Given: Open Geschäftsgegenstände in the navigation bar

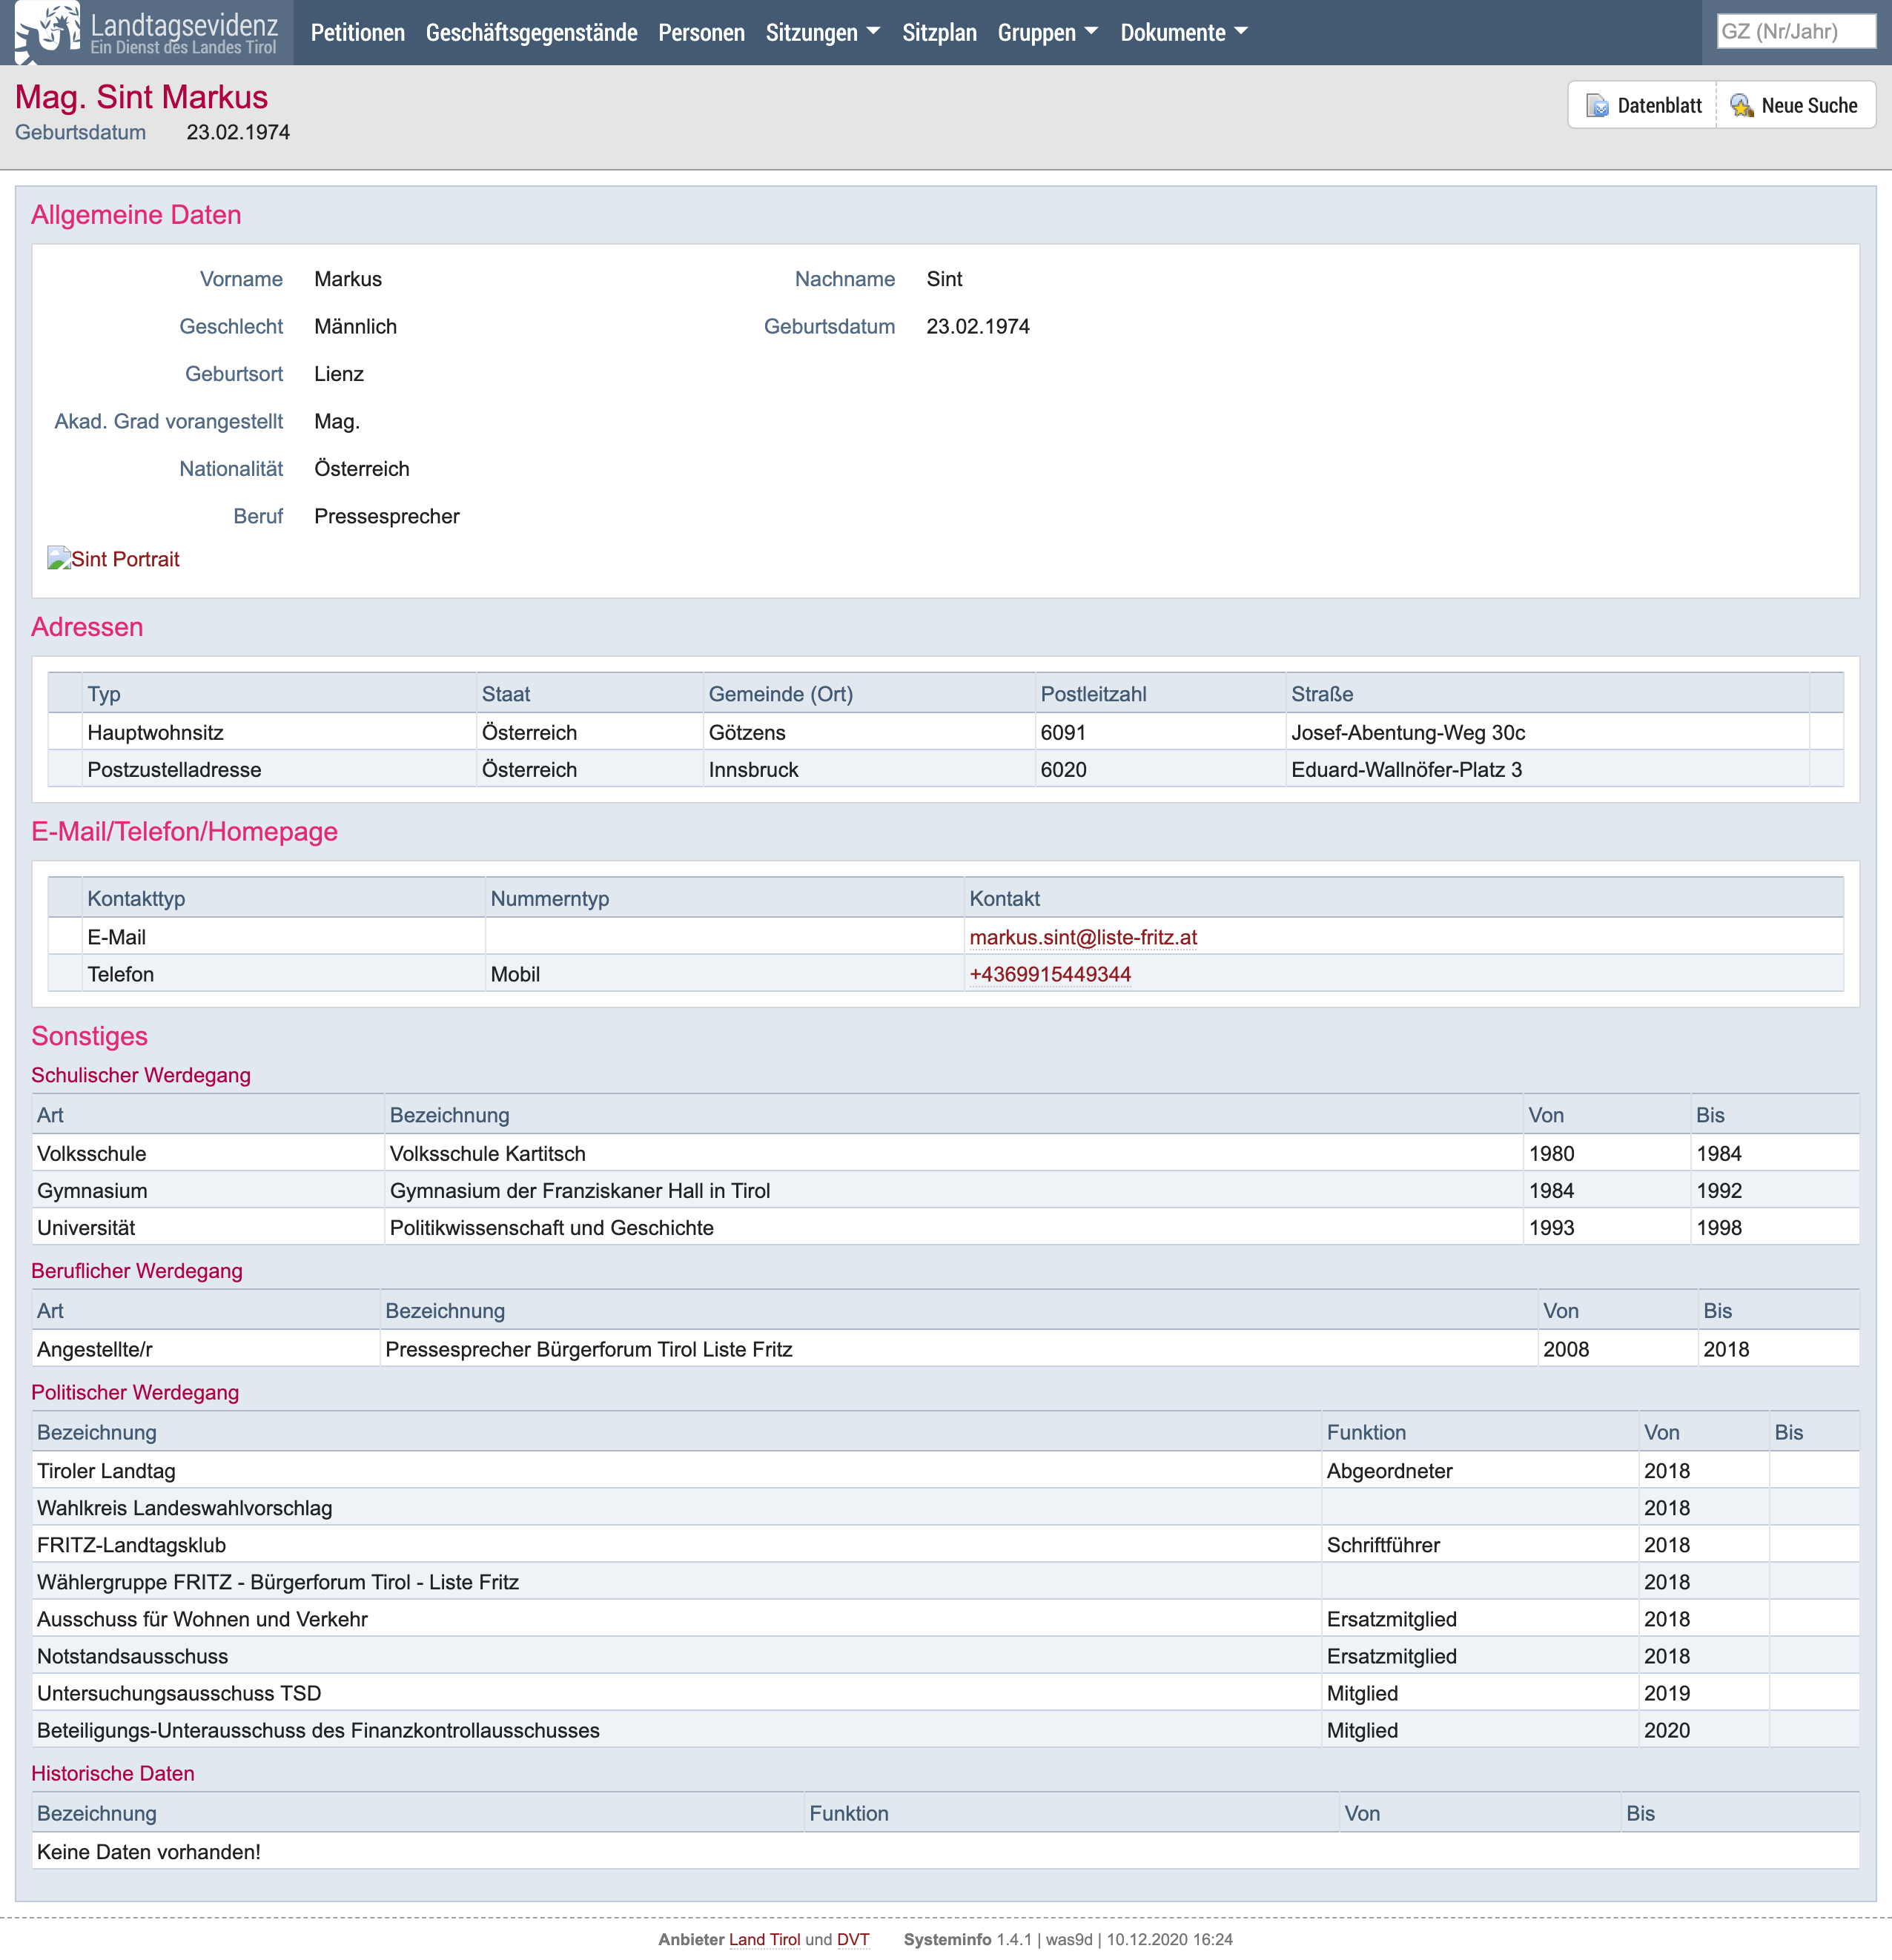Looking at the screenshot, I should point(531,32).
